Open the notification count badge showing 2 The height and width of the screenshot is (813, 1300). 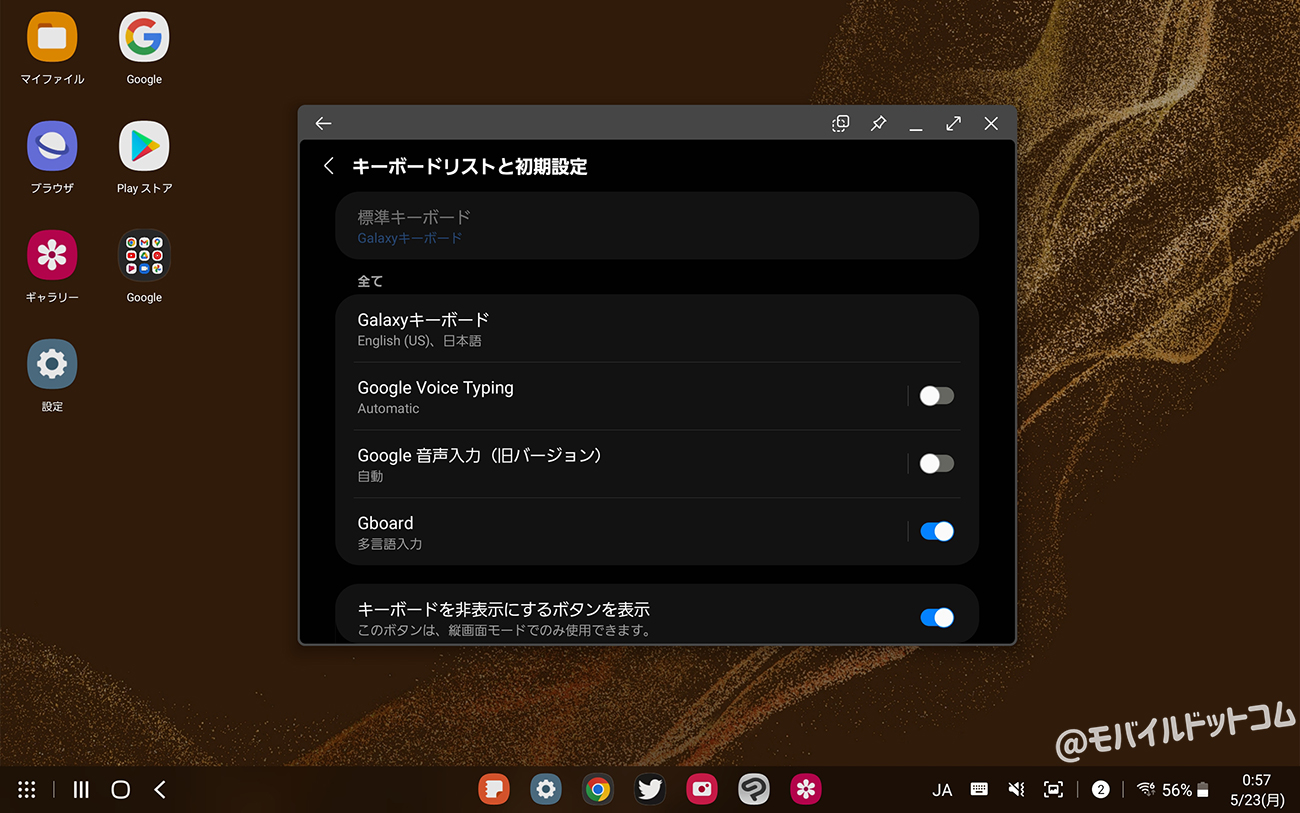[x=1101, y=789]
